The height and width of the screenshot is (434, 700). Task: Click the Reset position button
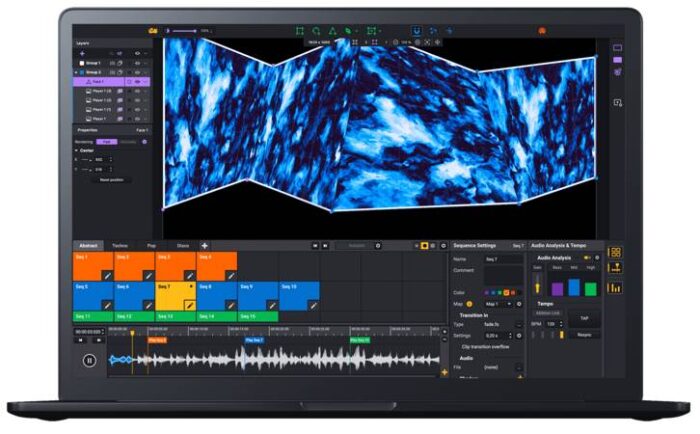[x=111, y=180]
